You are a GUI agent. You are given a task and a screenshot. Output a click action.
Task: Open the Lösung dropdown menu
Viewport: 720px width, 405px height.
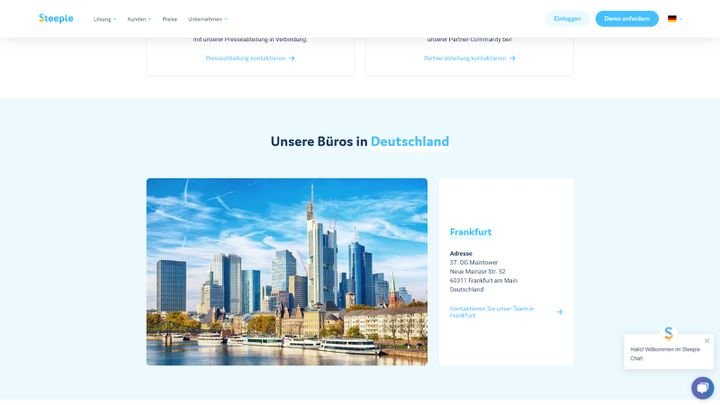click(x=105, y=19)
